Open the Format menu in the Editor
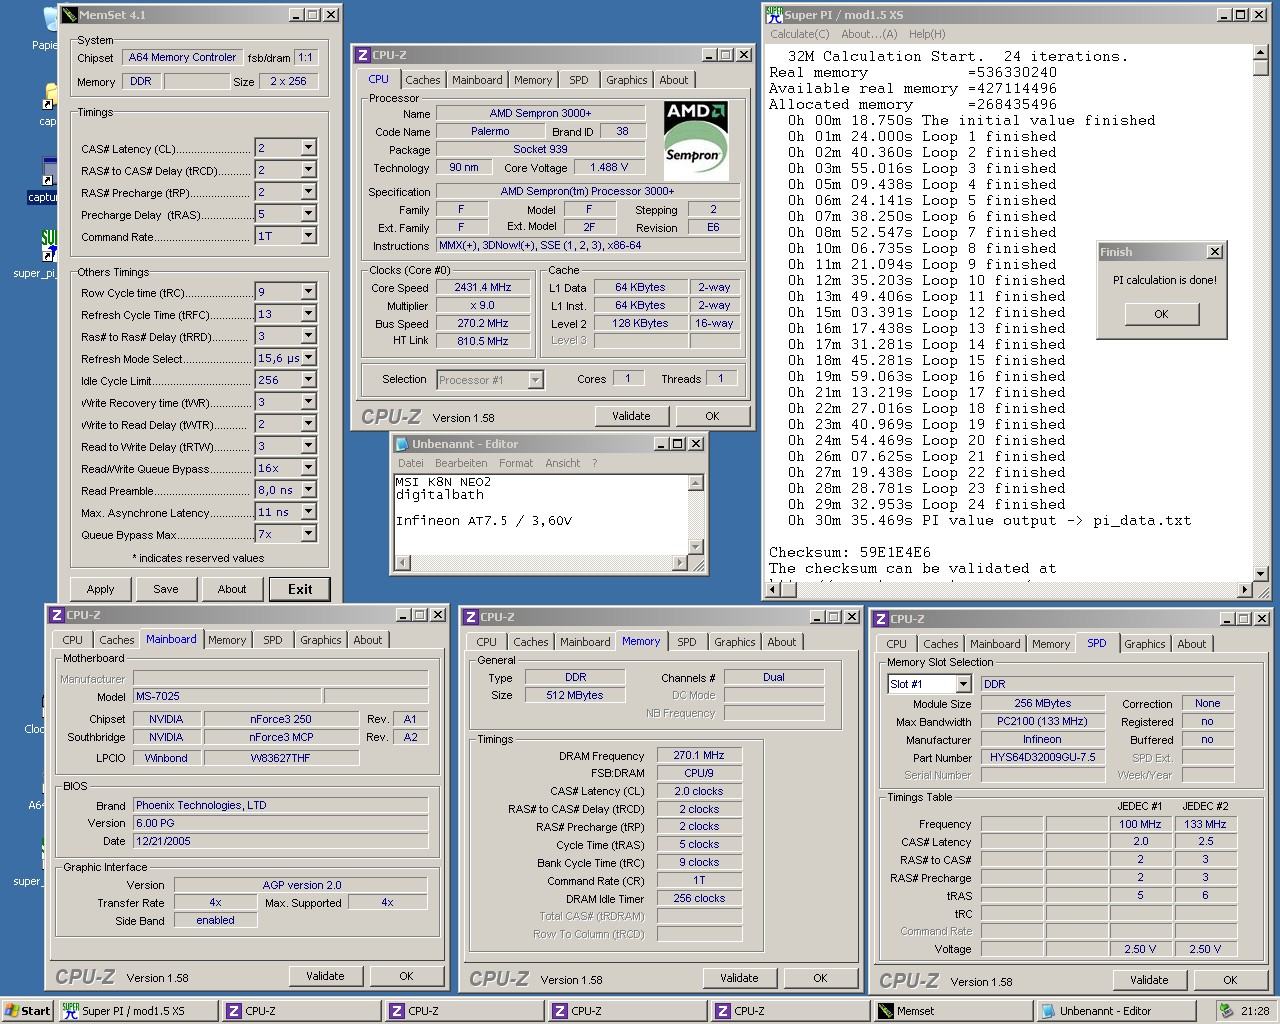 point(516,463)
